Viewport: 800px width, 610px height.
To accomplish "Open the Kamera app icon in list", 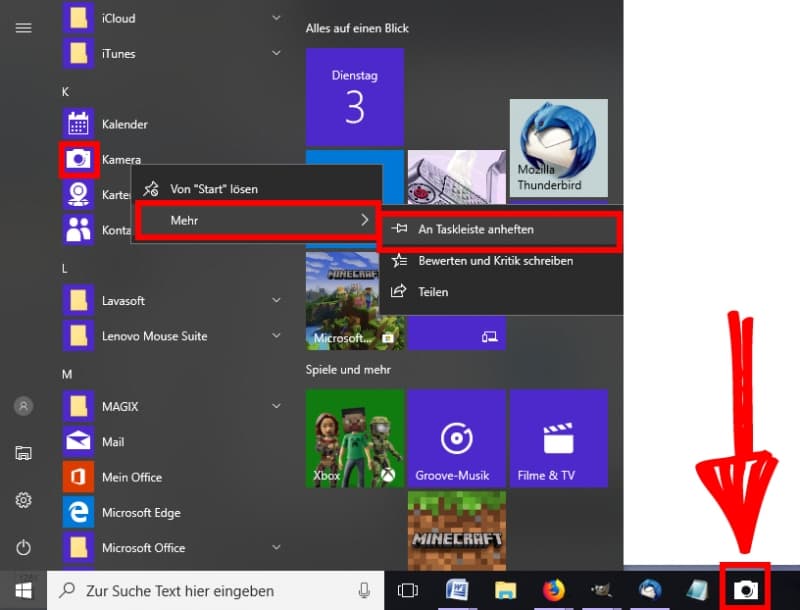I will pyautogui.click(x=78, y=160).
